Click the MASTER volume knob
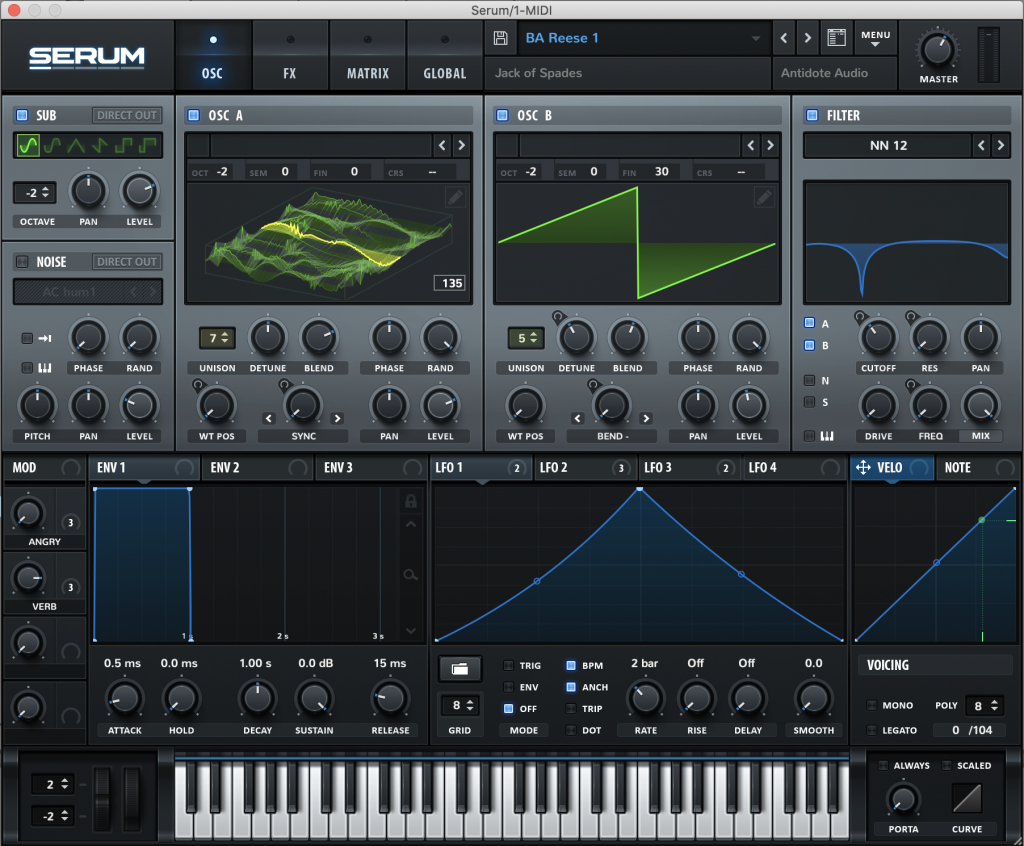 click(938, 49)
